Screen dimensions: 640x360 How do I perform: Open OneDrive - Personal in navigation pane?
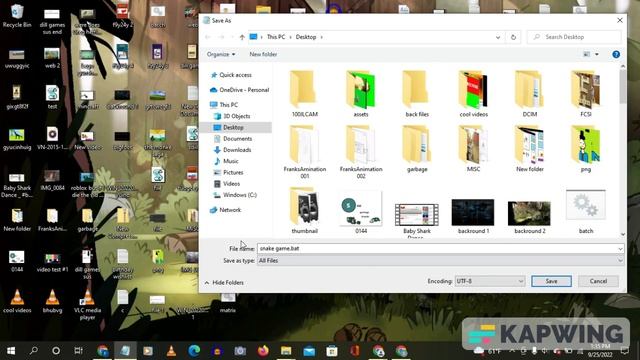coord(243,90)
